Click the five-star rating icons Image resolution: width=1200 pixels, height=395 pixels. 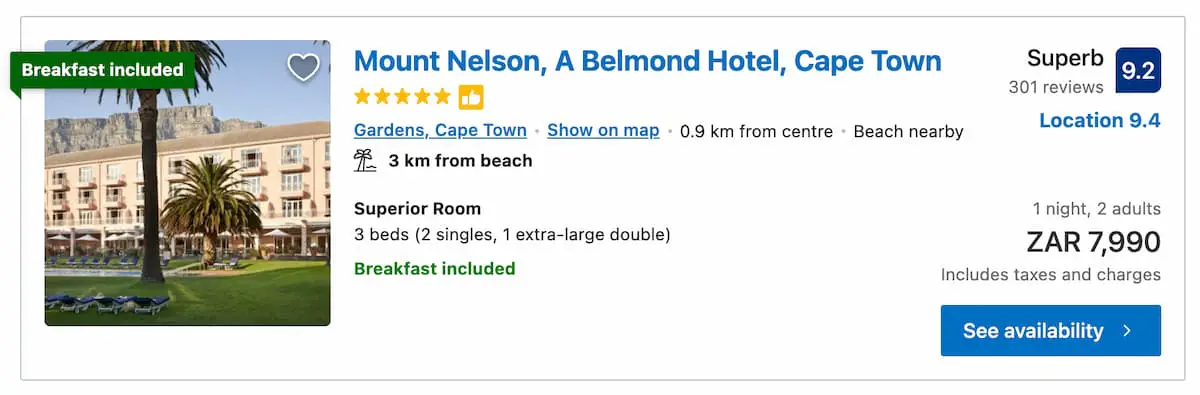point(403,97)
